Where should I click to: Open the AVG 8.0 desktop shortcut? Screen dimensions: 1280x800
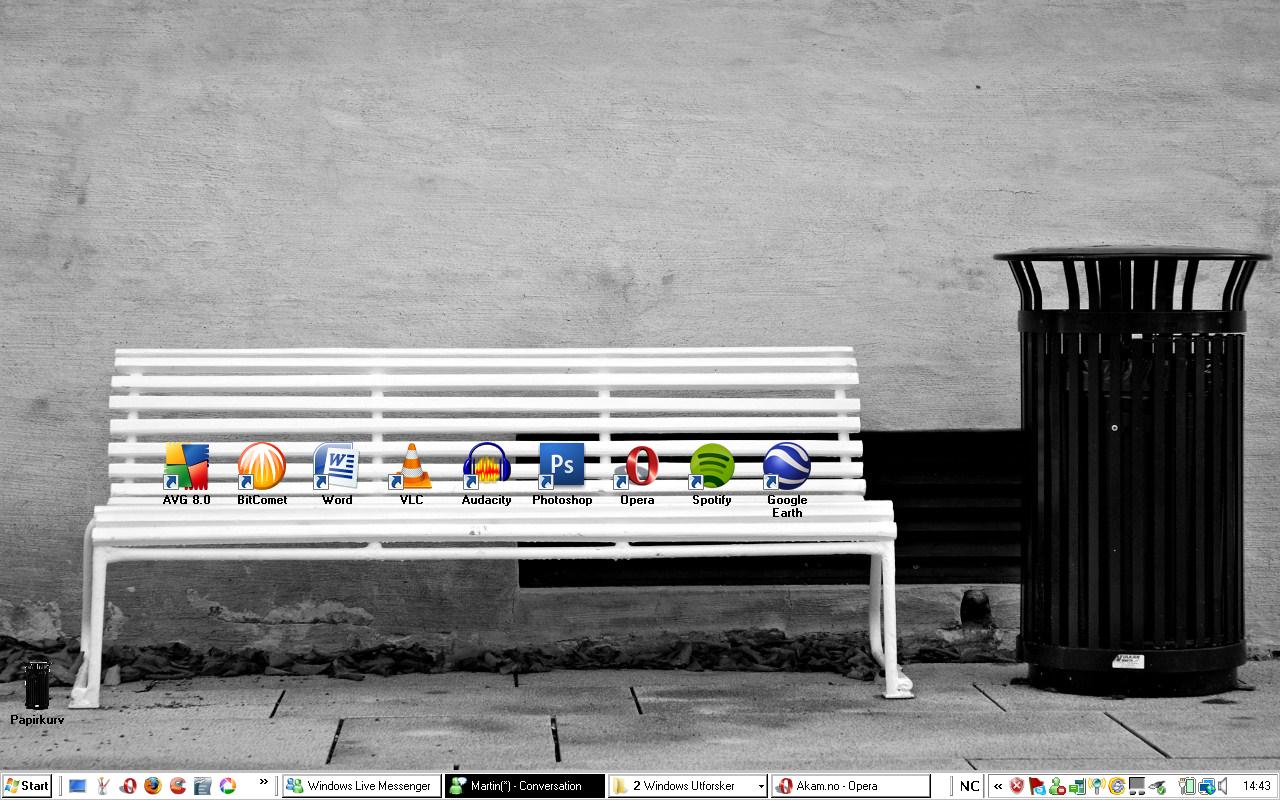pos(187,474)
